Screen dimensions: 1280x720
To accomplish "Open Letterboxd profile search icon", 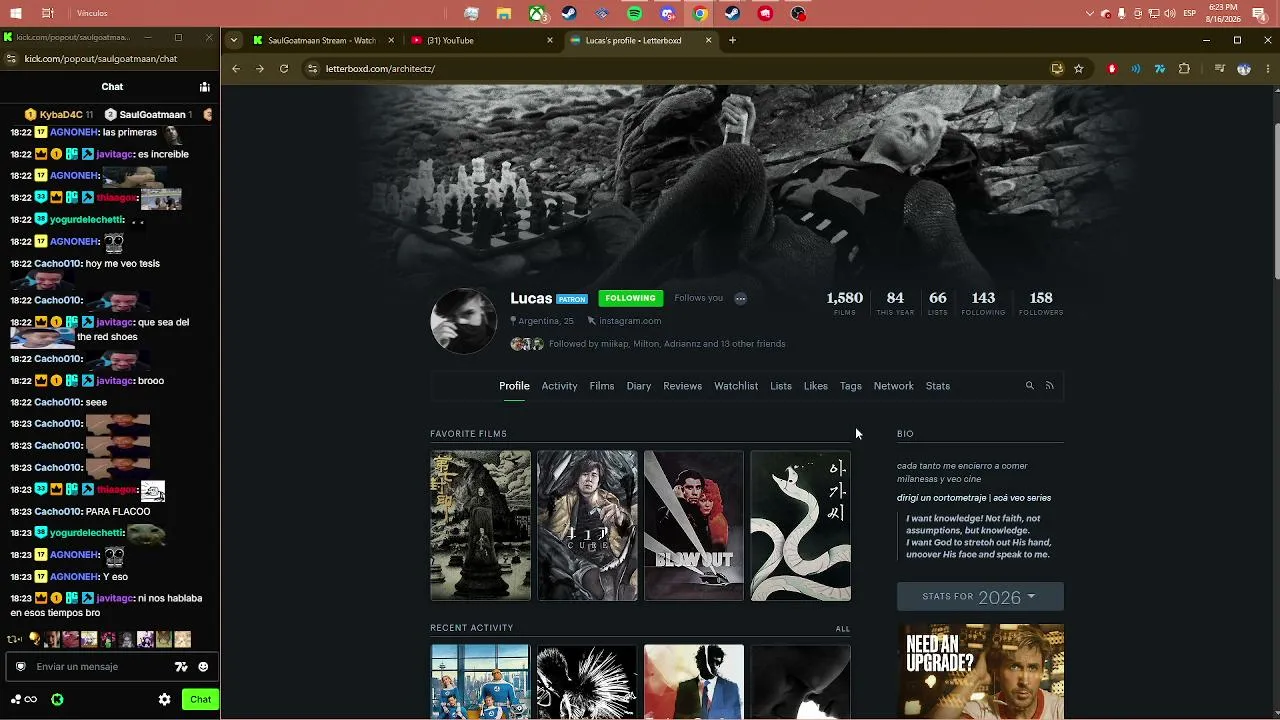I will (1029, 386).
